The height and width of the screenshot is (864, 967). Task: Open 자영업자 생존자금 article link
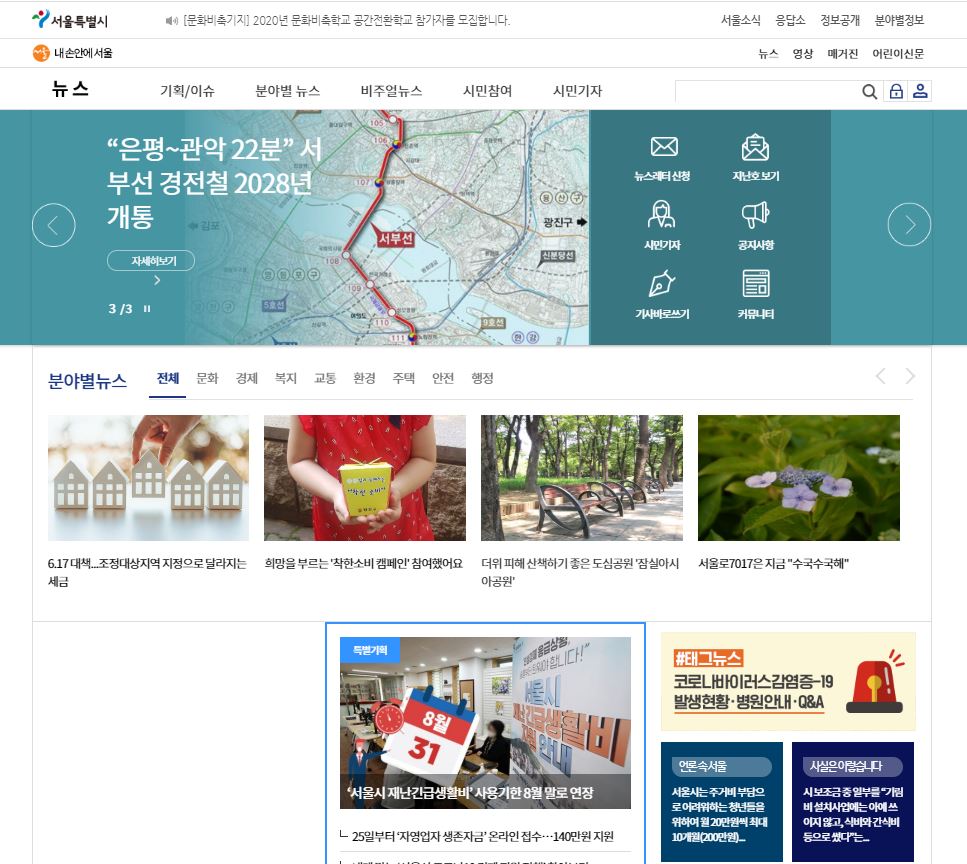tap(483, 836)
